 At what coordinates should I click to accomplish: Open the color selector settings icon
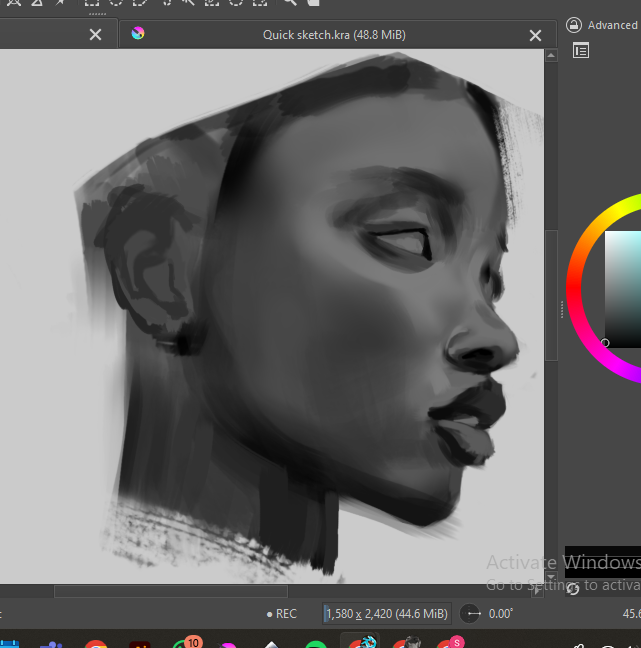point(581,51)
